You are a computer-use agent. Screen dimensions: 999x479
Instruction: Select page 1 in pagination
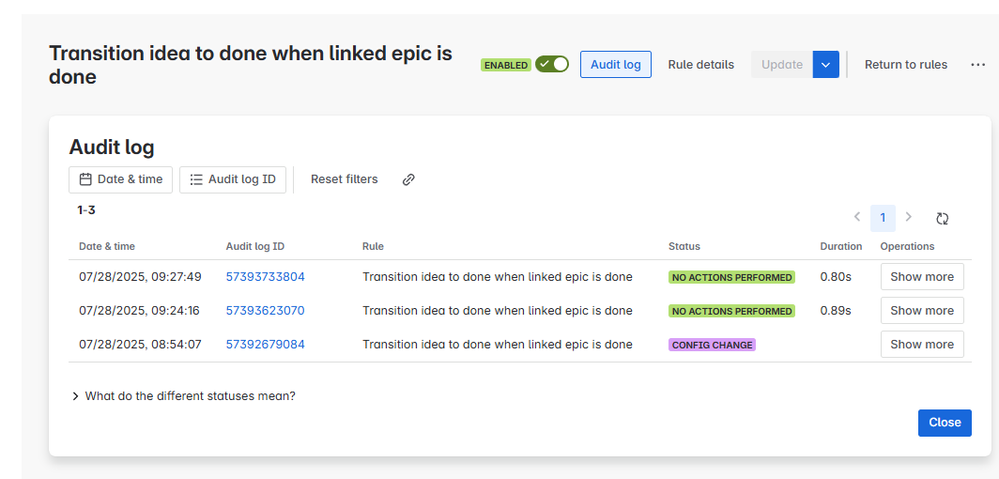tap(882, 218)
